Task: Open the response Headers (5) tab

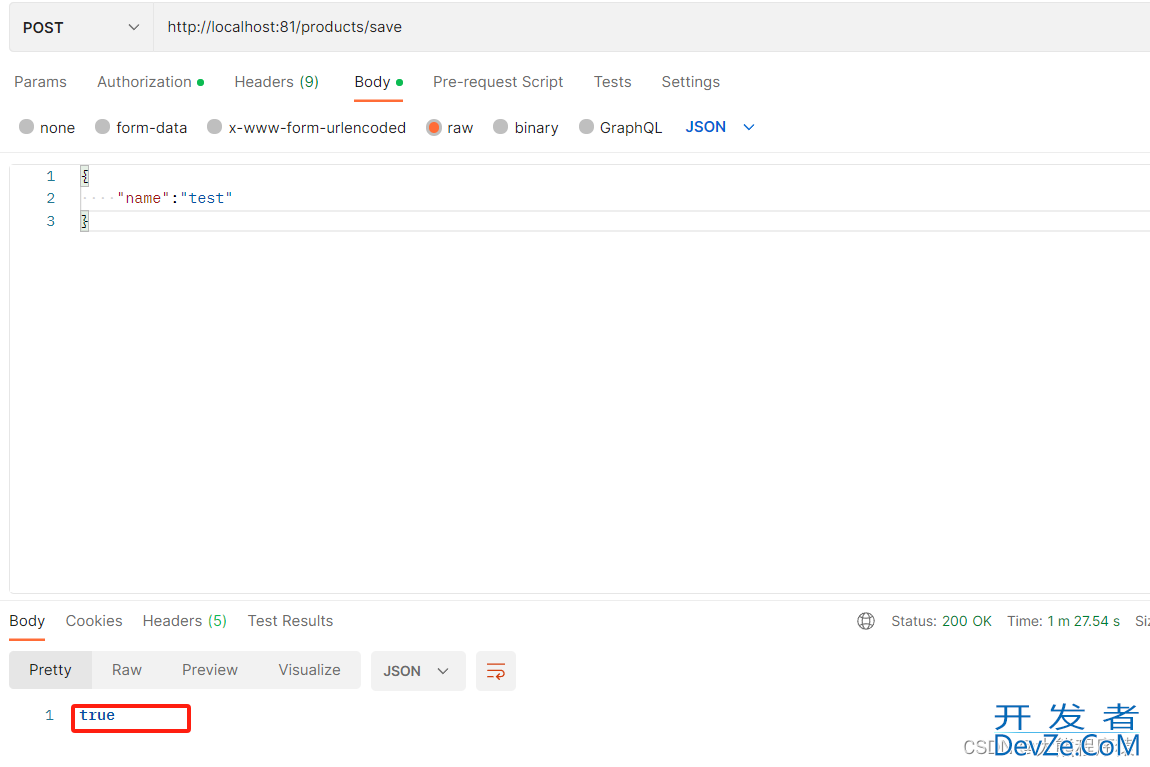Action: click(x=185, y=621)
